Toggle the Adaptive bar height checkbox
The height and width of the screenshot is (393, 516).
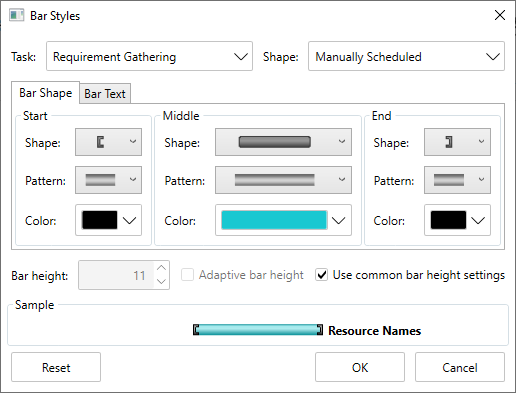click(187, 275)
